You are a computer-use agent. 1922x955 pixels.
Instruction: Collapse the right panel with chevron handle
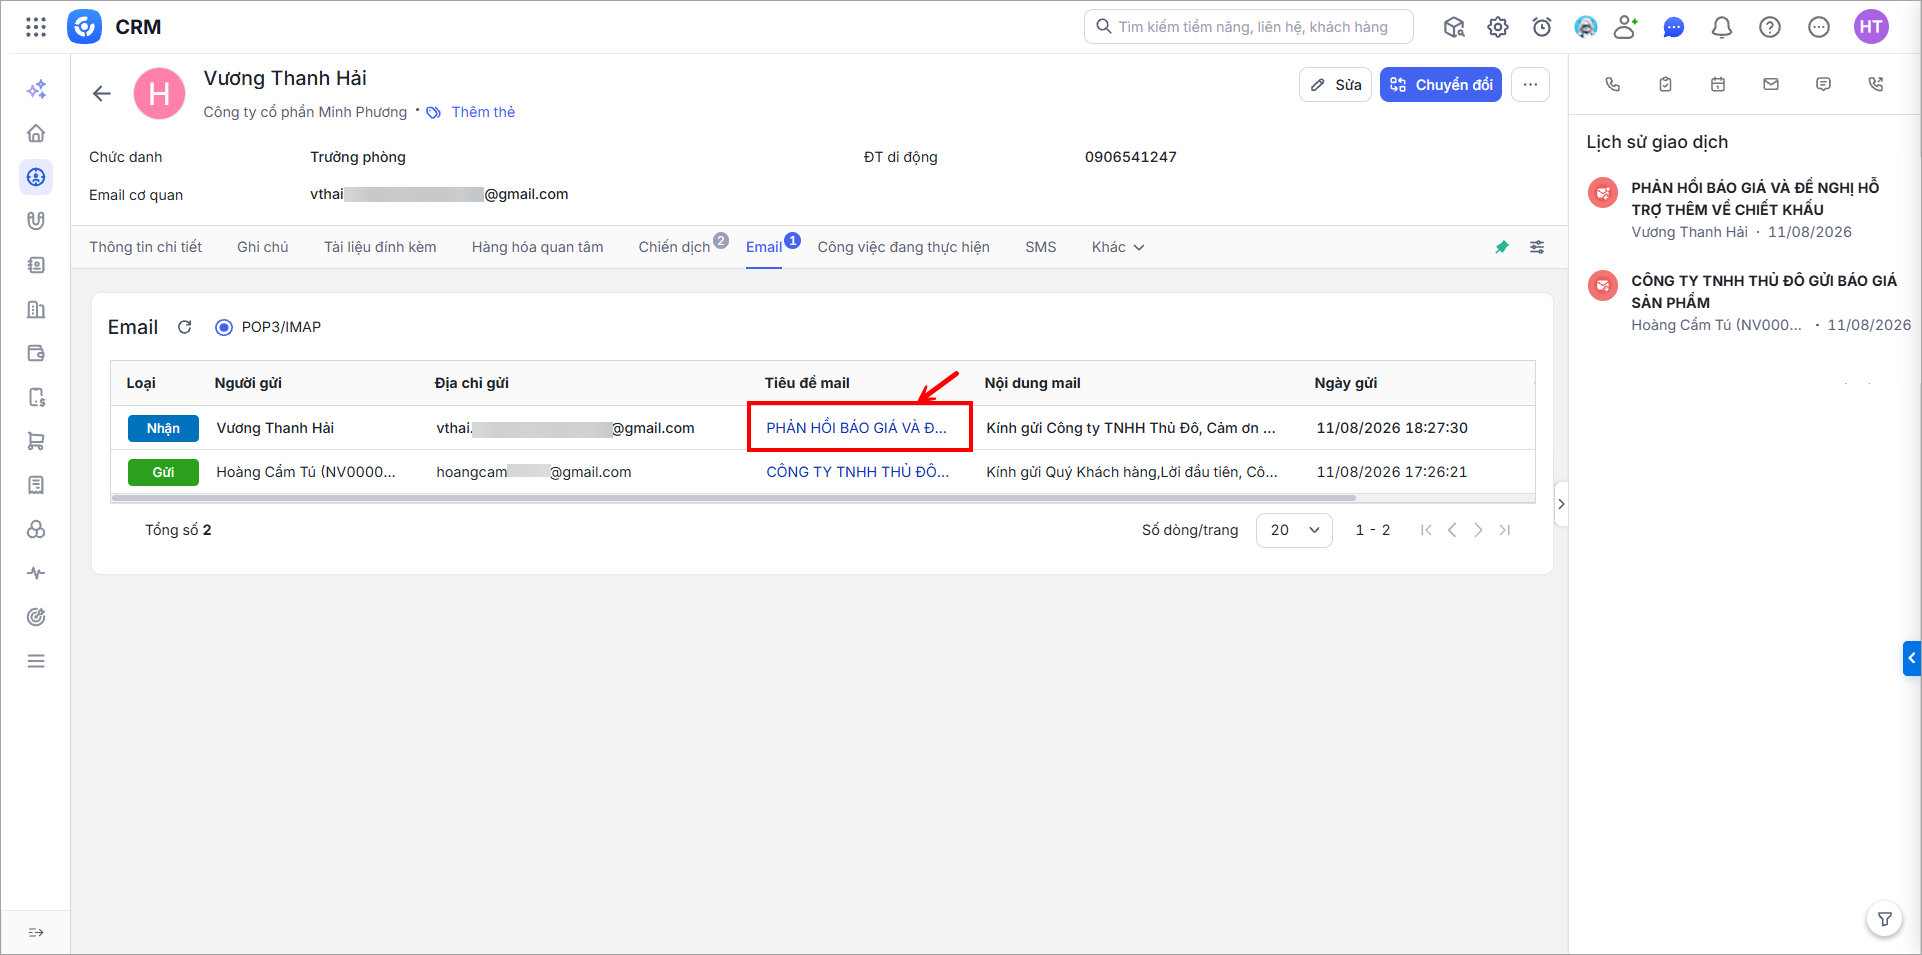1561,504
